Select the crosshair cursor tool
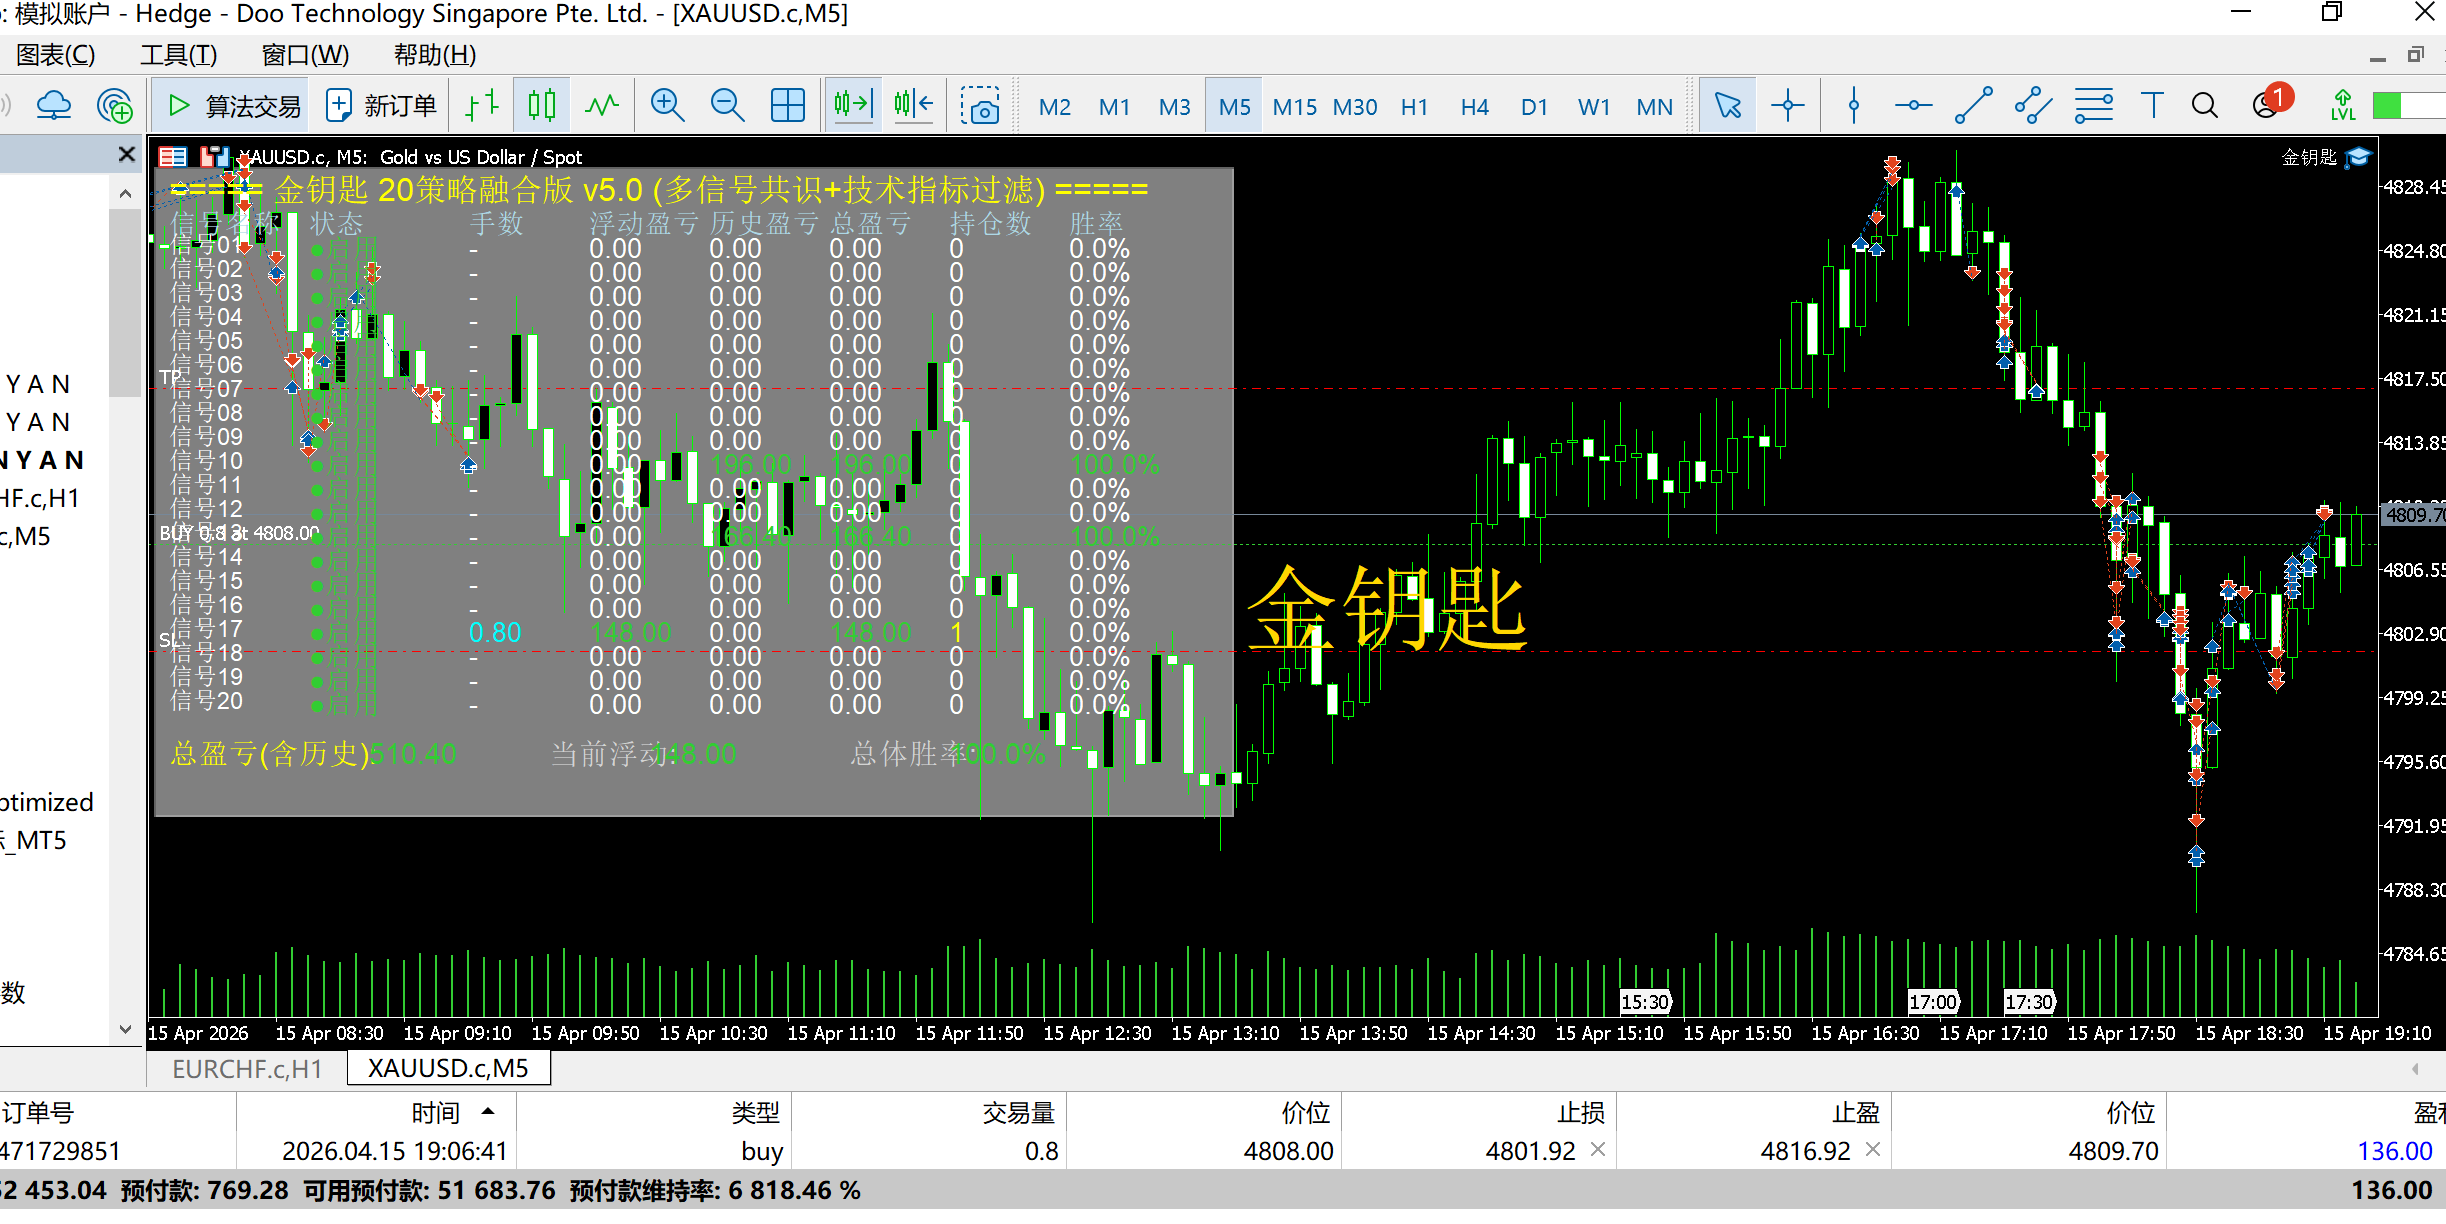The height and width of the screenshot is (1224, 2446). pos(1787,105)
